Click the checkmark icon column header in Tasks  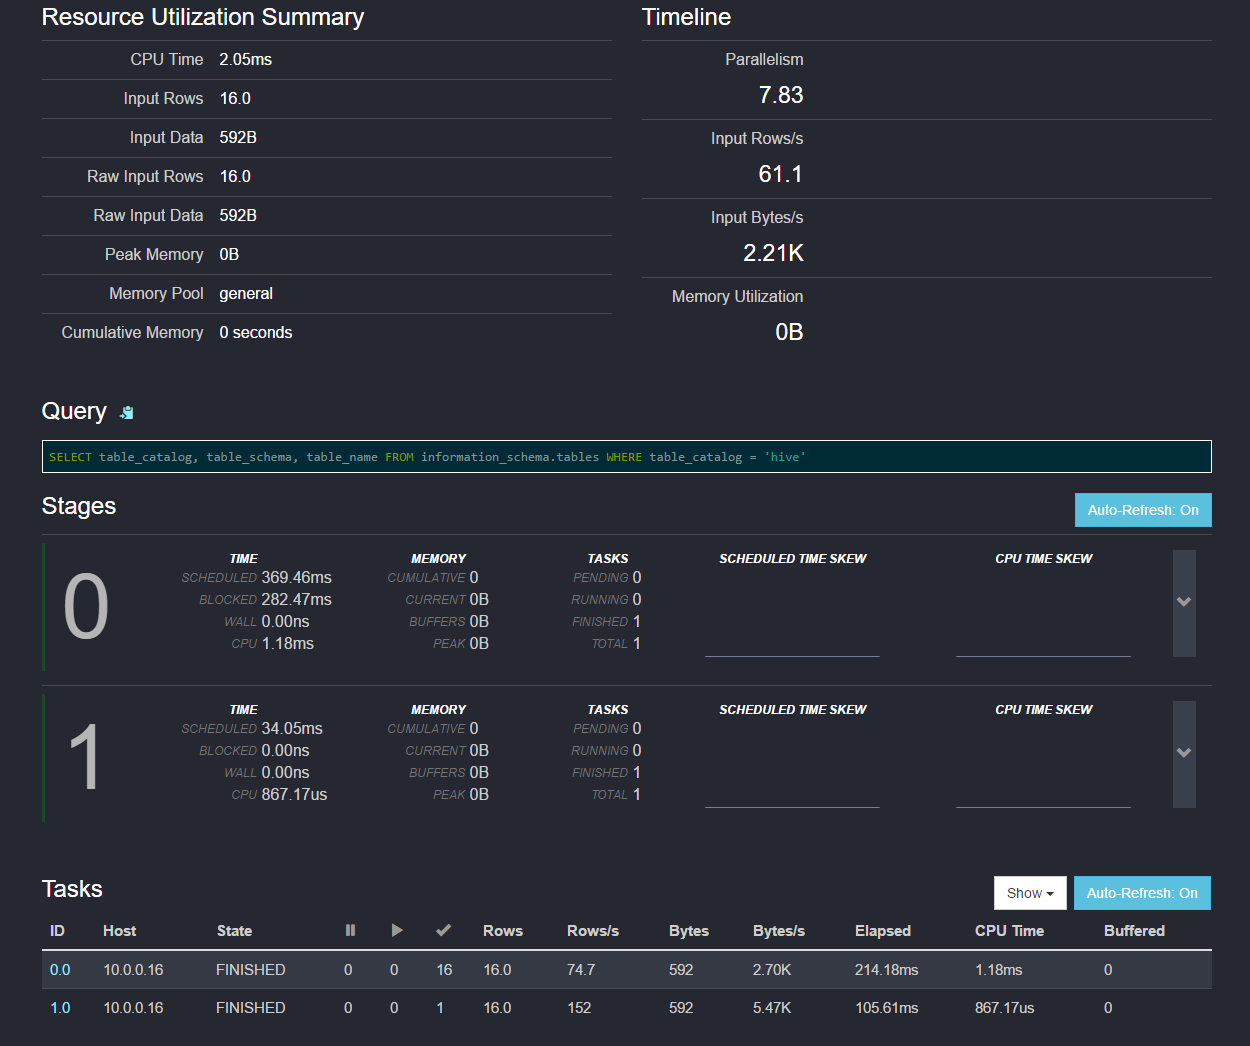(x=444, y=930)
